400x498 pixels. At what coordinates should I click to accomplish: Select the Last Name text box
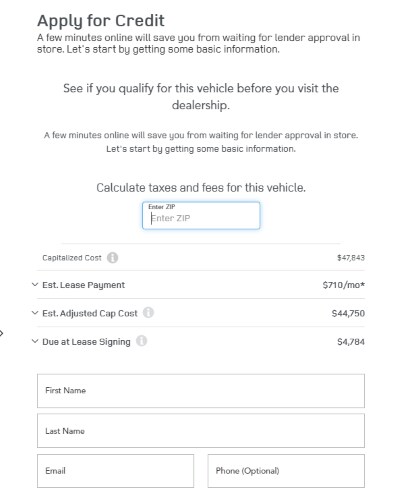[x=201, y=431]
